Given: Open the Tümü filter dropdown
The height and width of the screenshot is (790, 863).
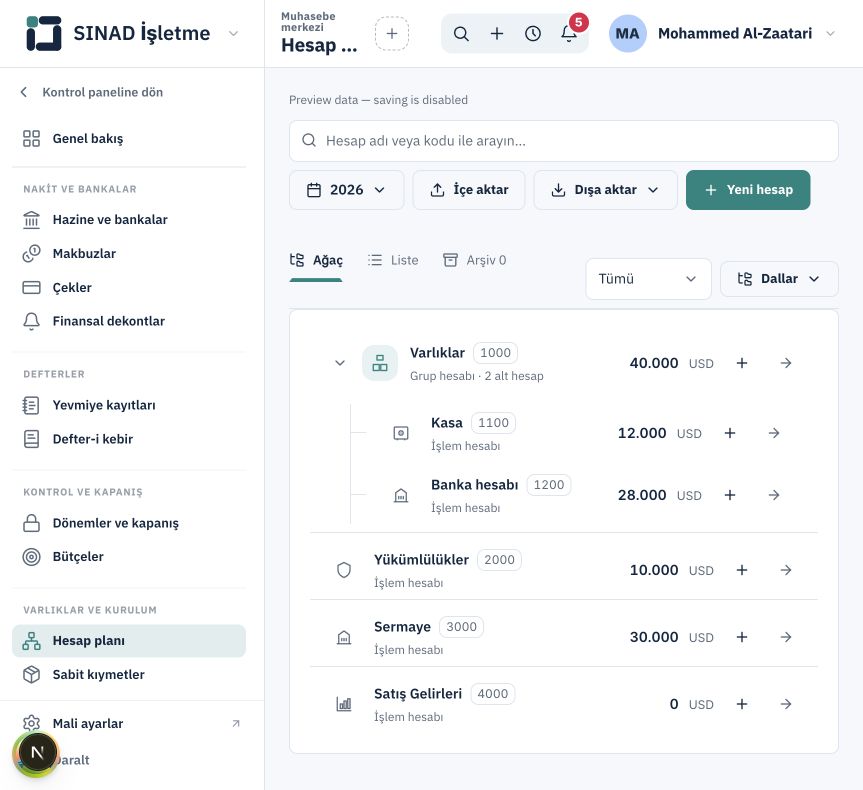Looking at the screenshot, I should [x=648, y=279].
